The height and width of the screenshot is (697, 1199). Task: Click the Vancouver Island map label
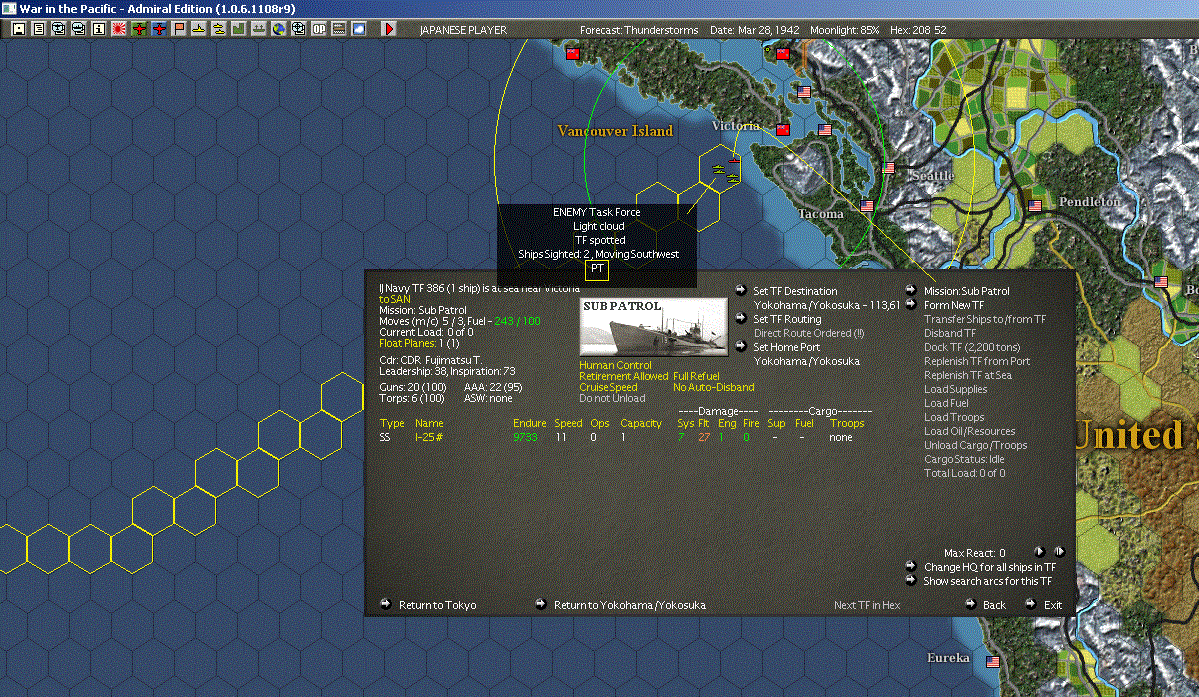[x=615, y=131]
